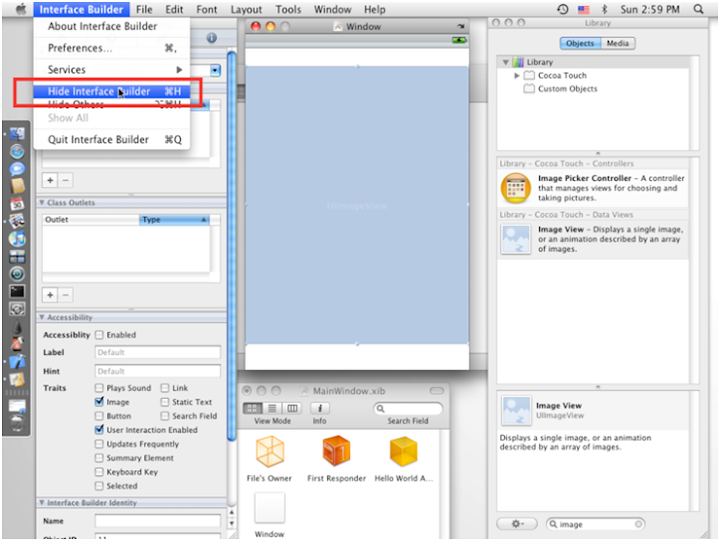
Task: Enable the Plays Sound trait
Action: click(99, 388)
